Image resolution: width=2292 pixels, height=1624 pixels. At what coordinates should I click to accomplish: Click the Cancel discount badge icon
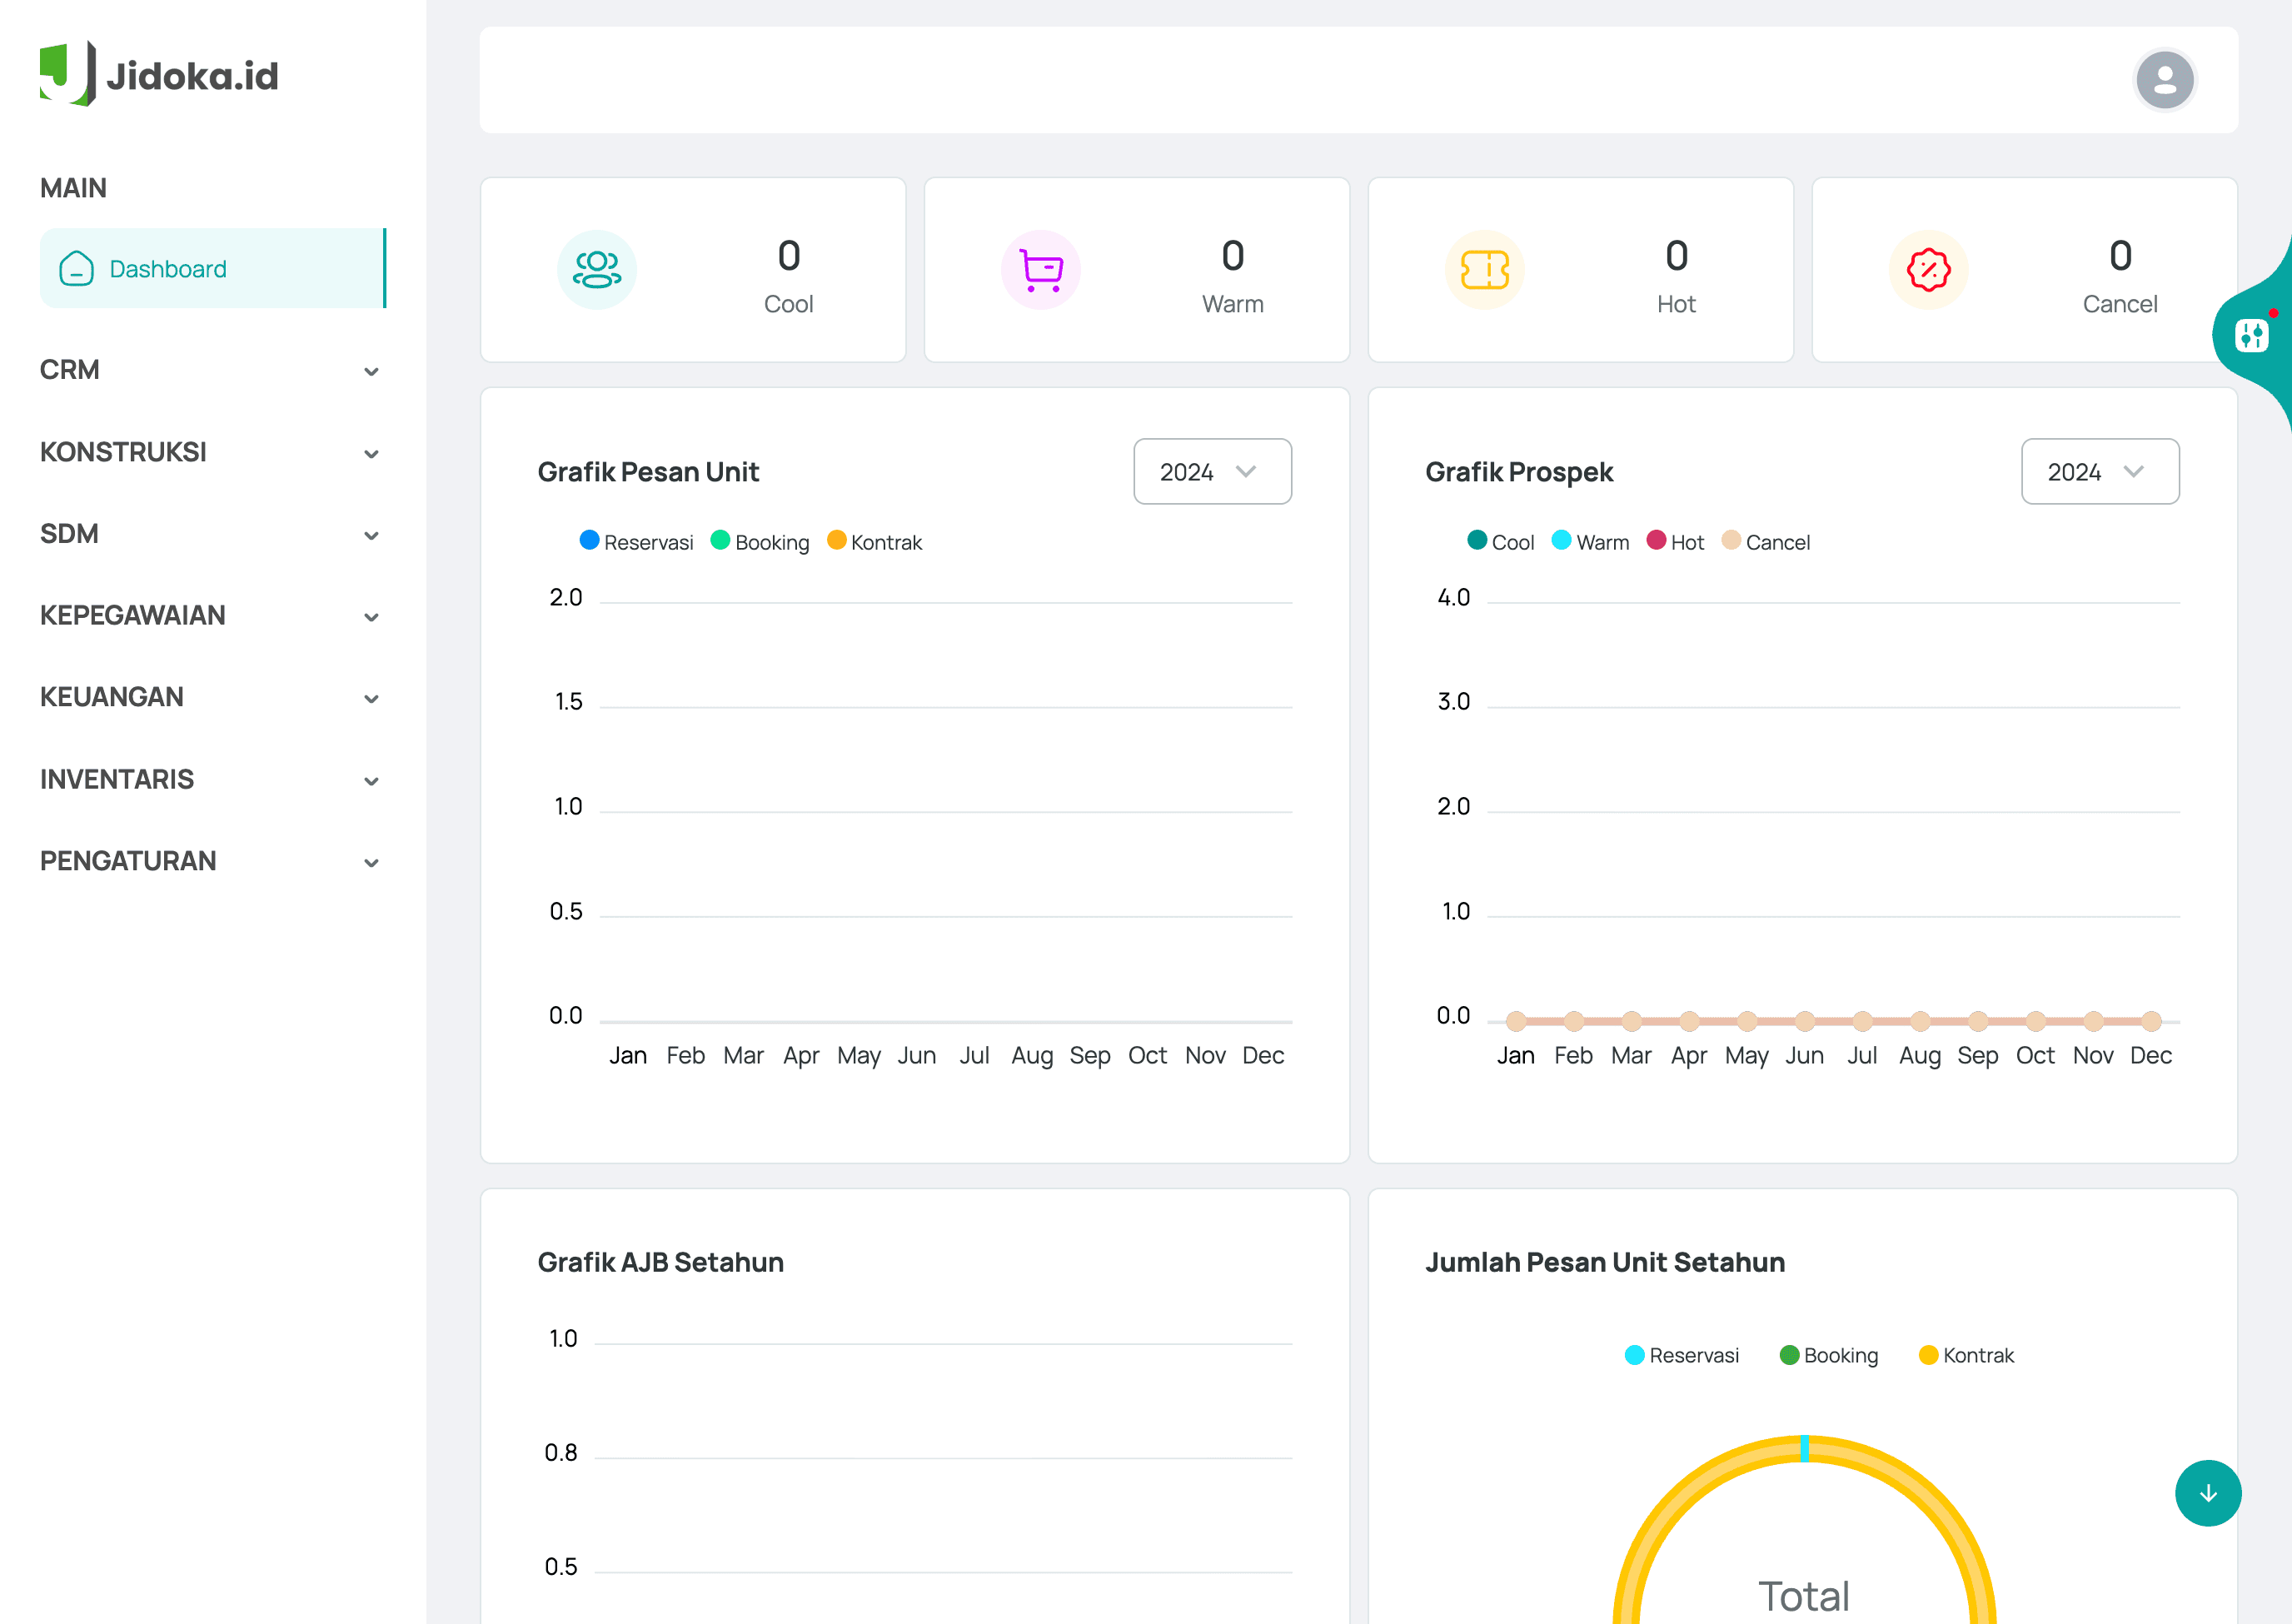coord(1929,270)
